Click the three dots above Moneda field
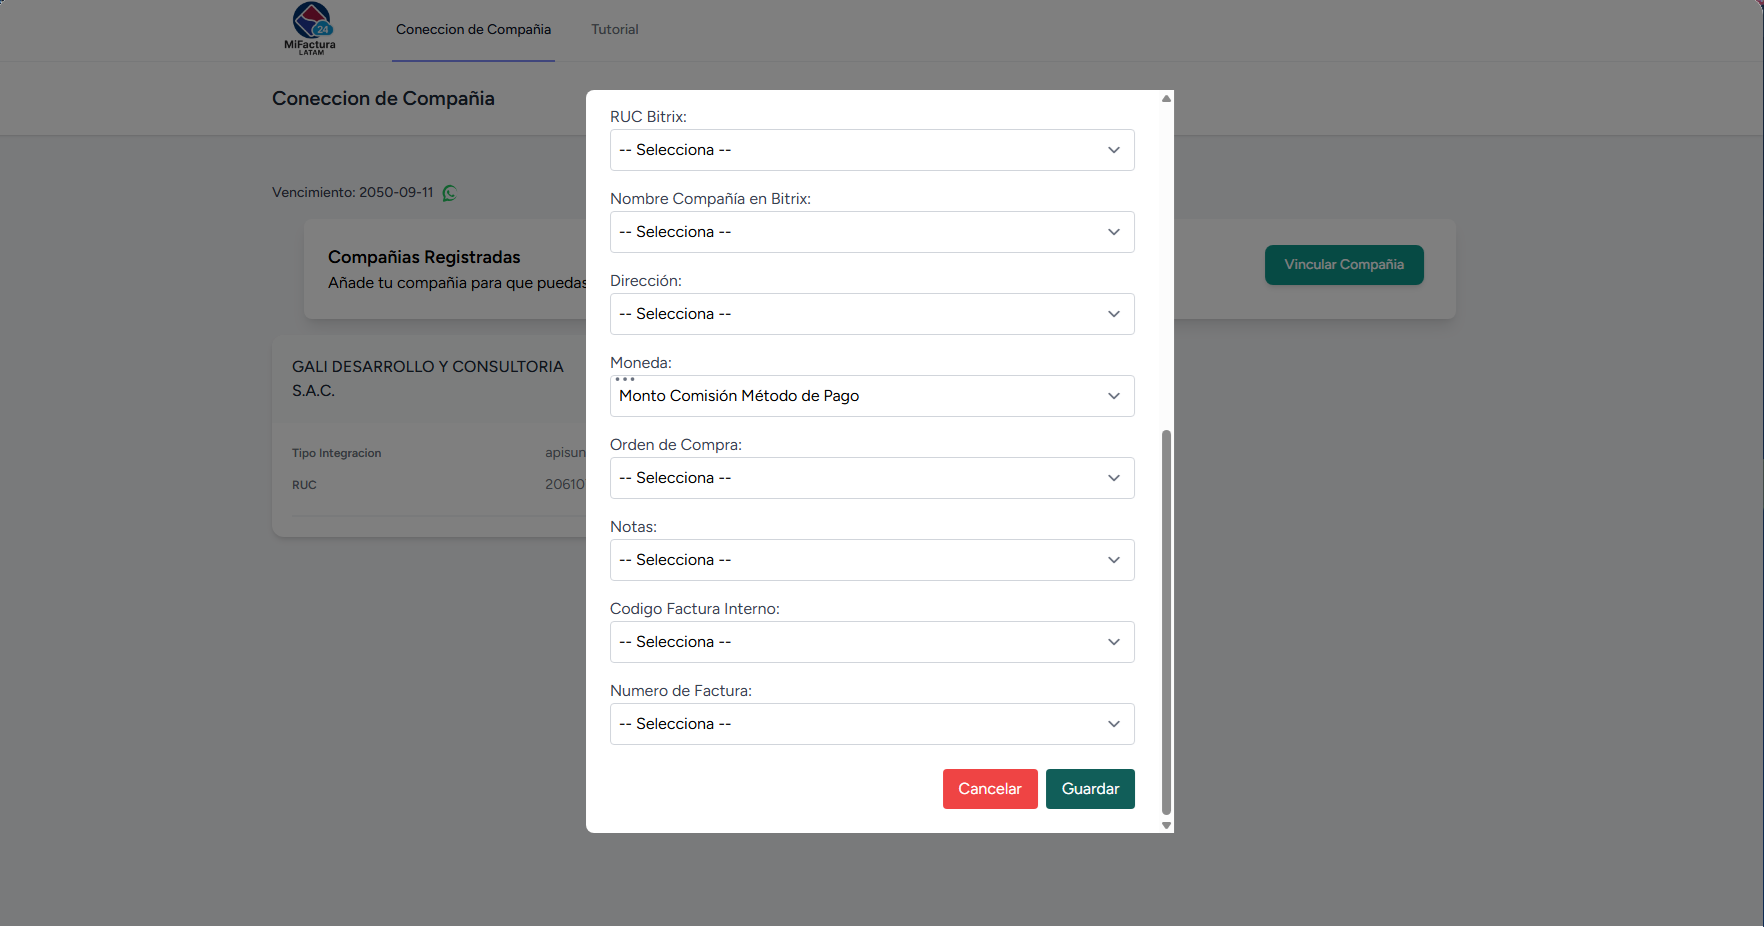Image resolution: width=1764 pixels, height=927 pixels. tap(625, 379)
